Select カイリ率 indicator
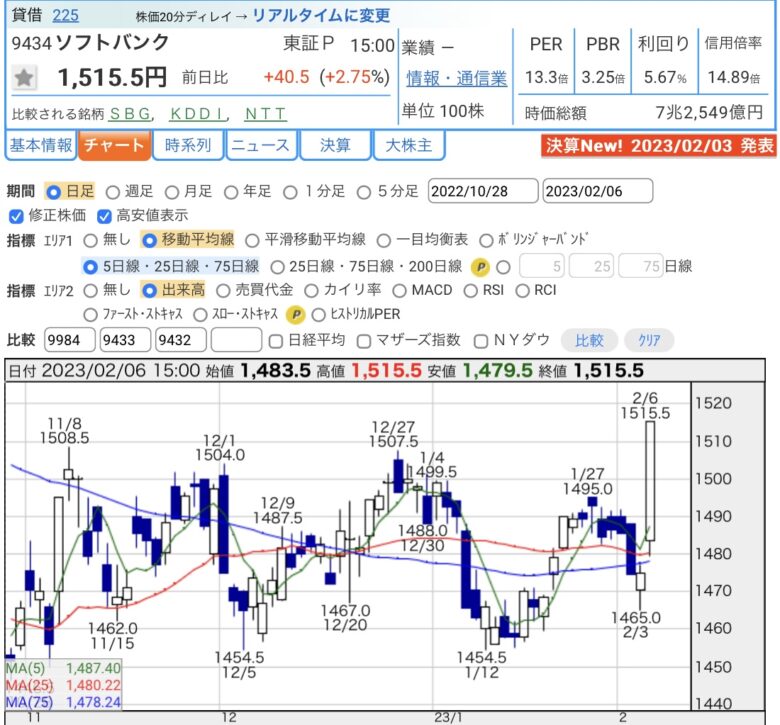The image size is (780, 725). click(311, 291)
